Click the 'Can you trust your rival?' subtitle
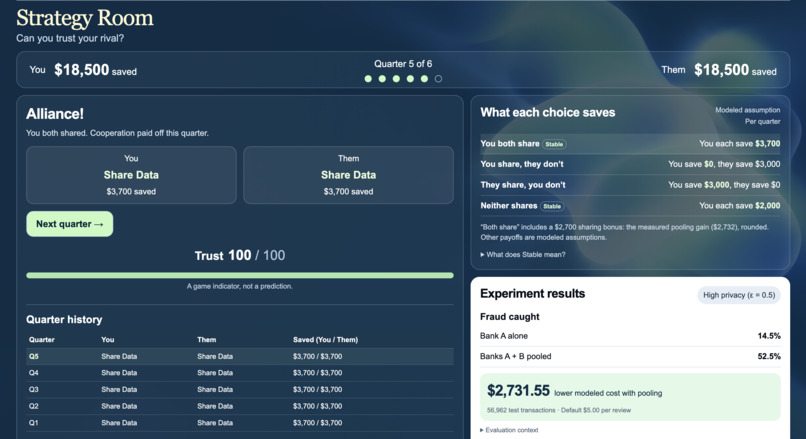This screenshot has width=806, height=439. 70,39
